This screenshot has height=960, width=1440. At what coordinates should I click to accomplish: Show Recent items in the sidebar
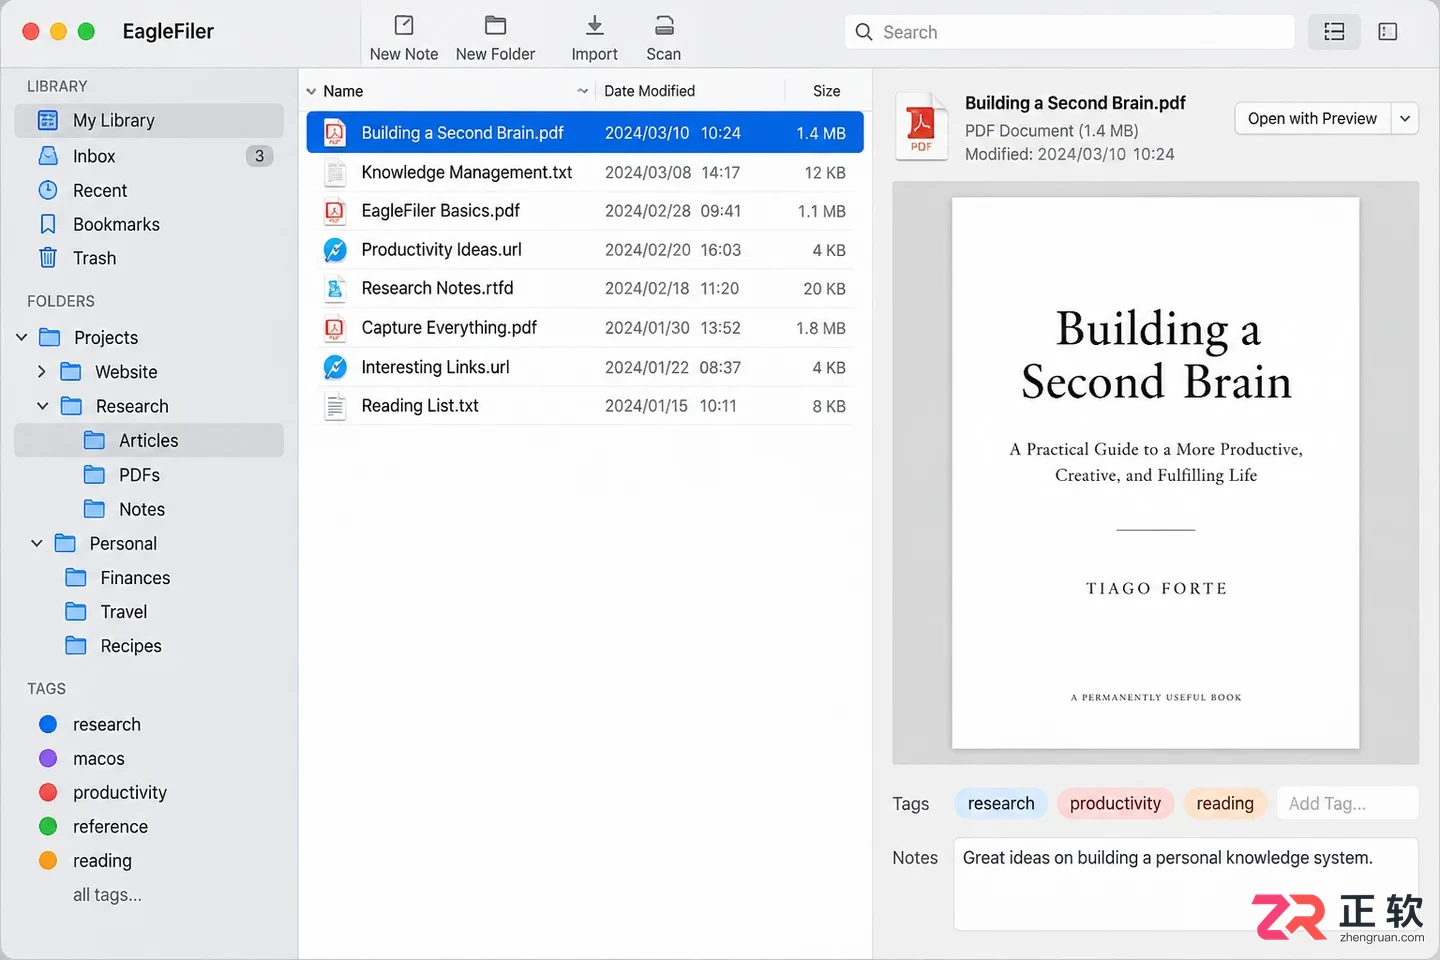click(x=149, y=190)
